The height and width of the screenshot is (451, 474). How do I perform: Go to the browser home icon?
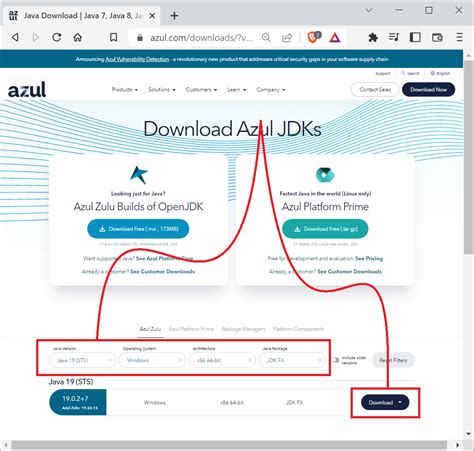click(x=78, y=37)
